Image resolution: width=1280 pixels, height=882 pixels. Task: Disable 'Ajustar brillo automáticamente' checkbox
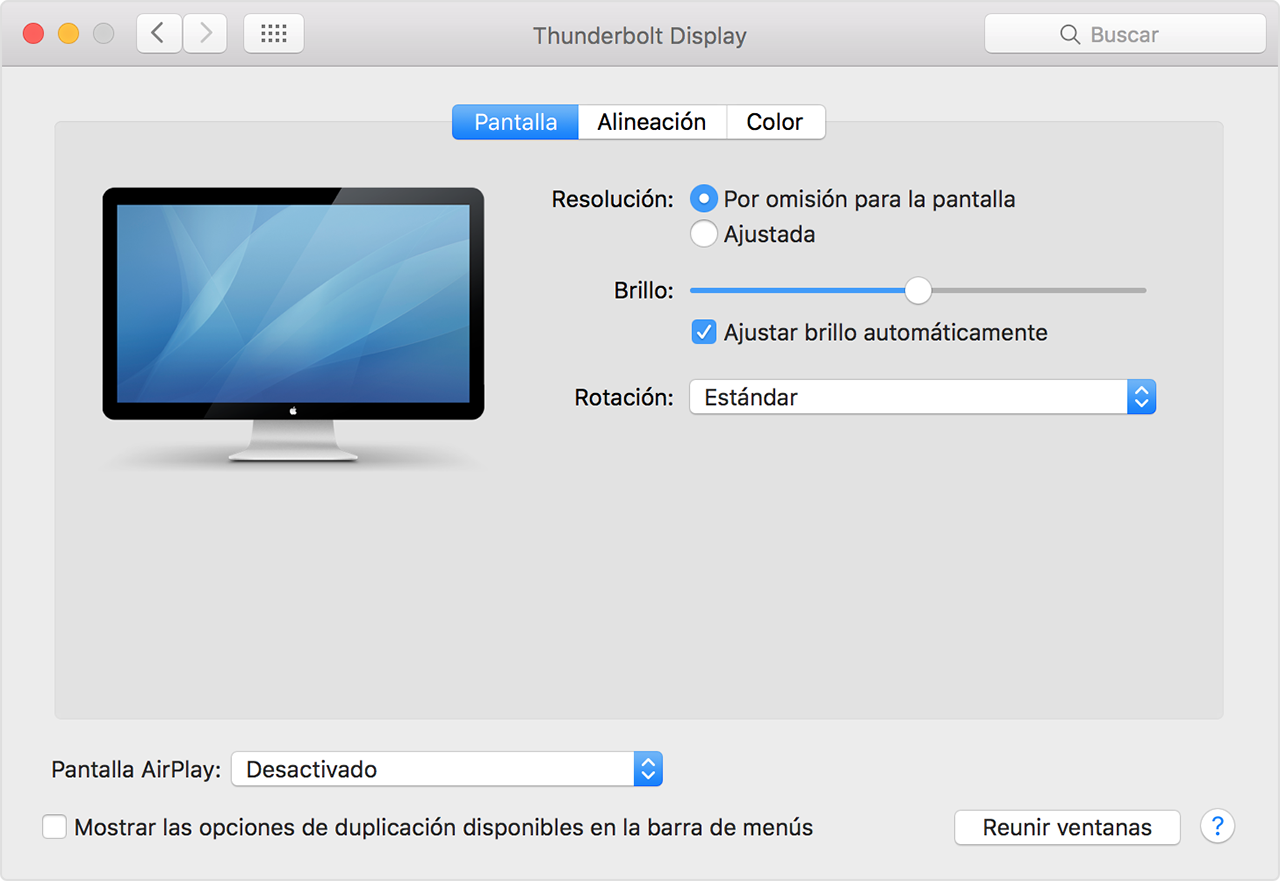coord(704,332)
